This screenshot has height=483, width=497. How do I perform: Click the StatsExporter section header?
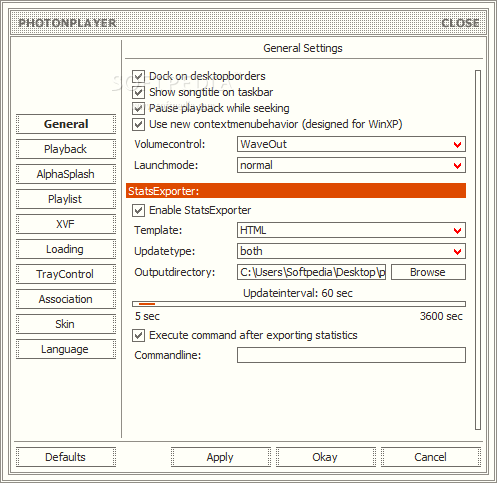pos(296,191)
